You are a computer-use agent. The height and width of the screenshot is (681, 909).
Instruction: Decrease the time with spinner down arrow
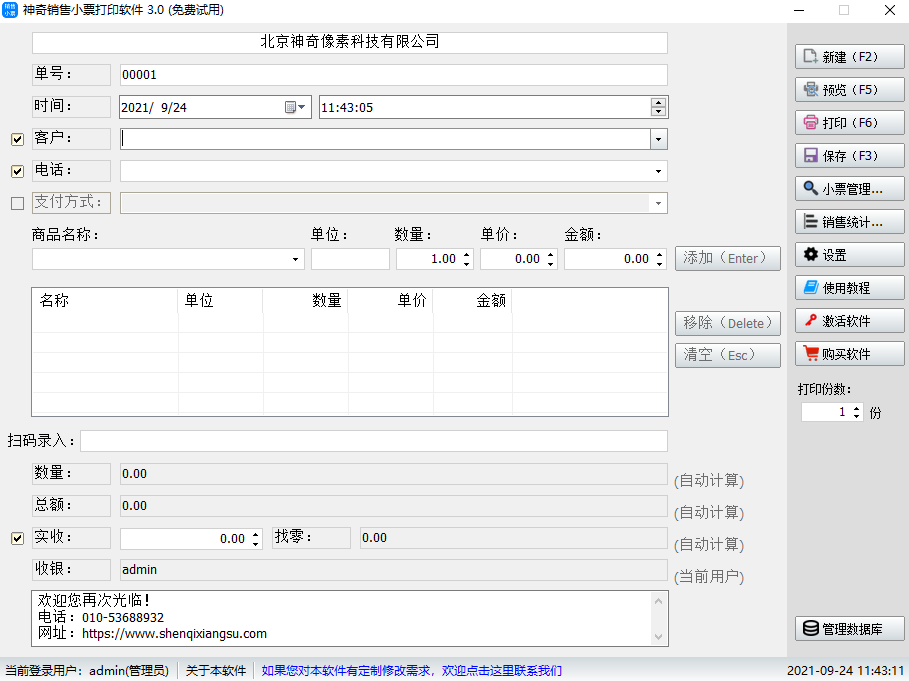click(x=658, y=112)
